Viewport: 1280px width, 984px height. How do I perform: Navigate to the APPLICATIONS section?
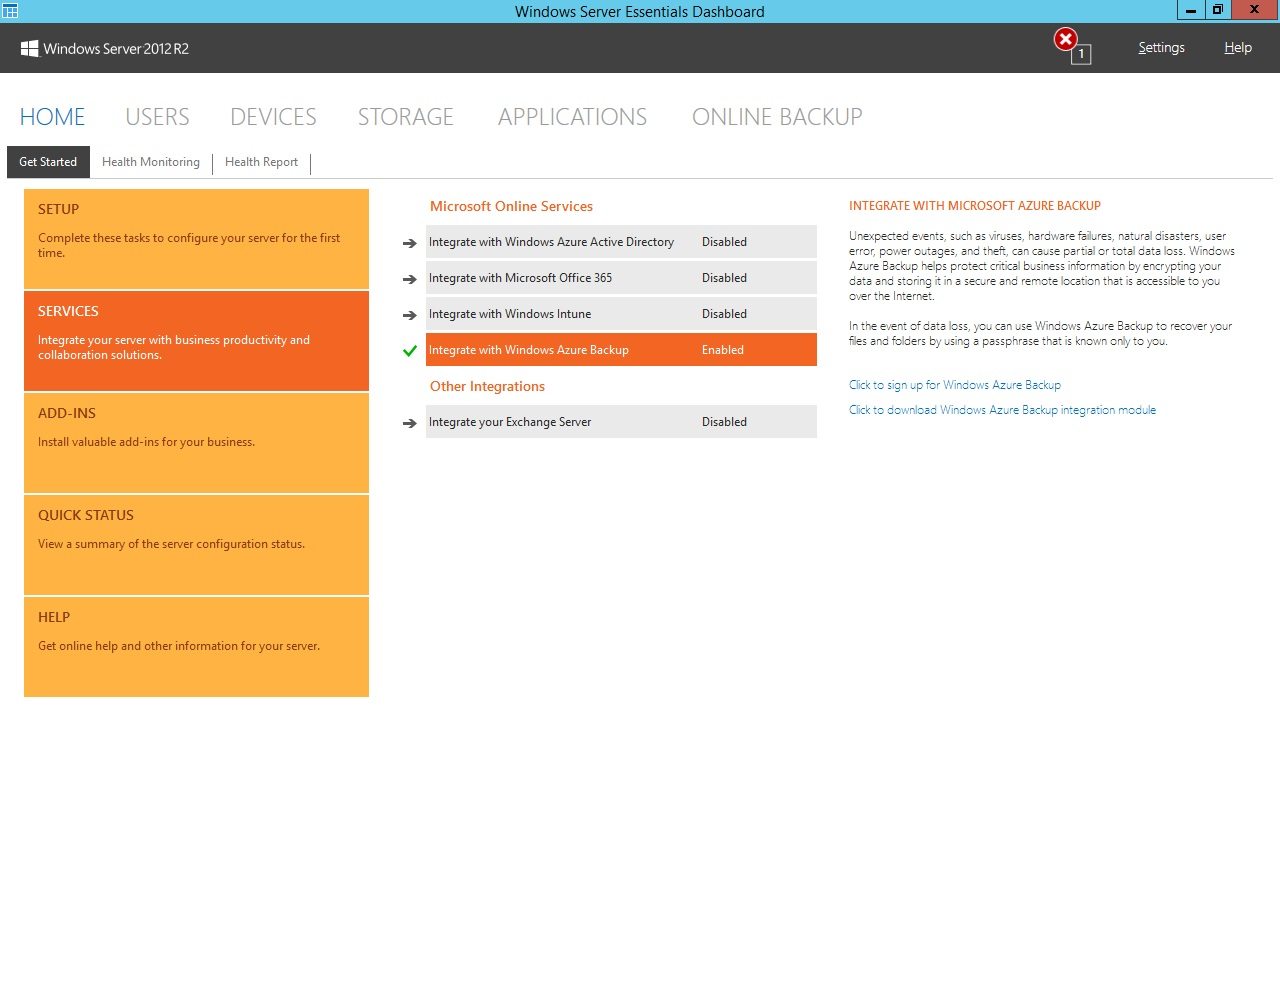(x=572, y=117)
